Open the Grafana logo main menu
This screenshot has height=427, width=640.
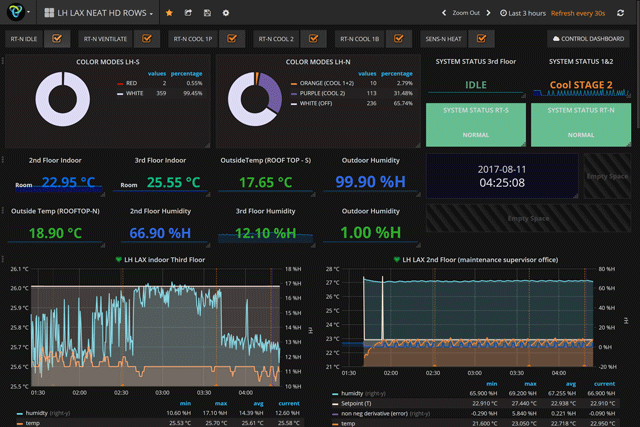[x=17, y=13]
